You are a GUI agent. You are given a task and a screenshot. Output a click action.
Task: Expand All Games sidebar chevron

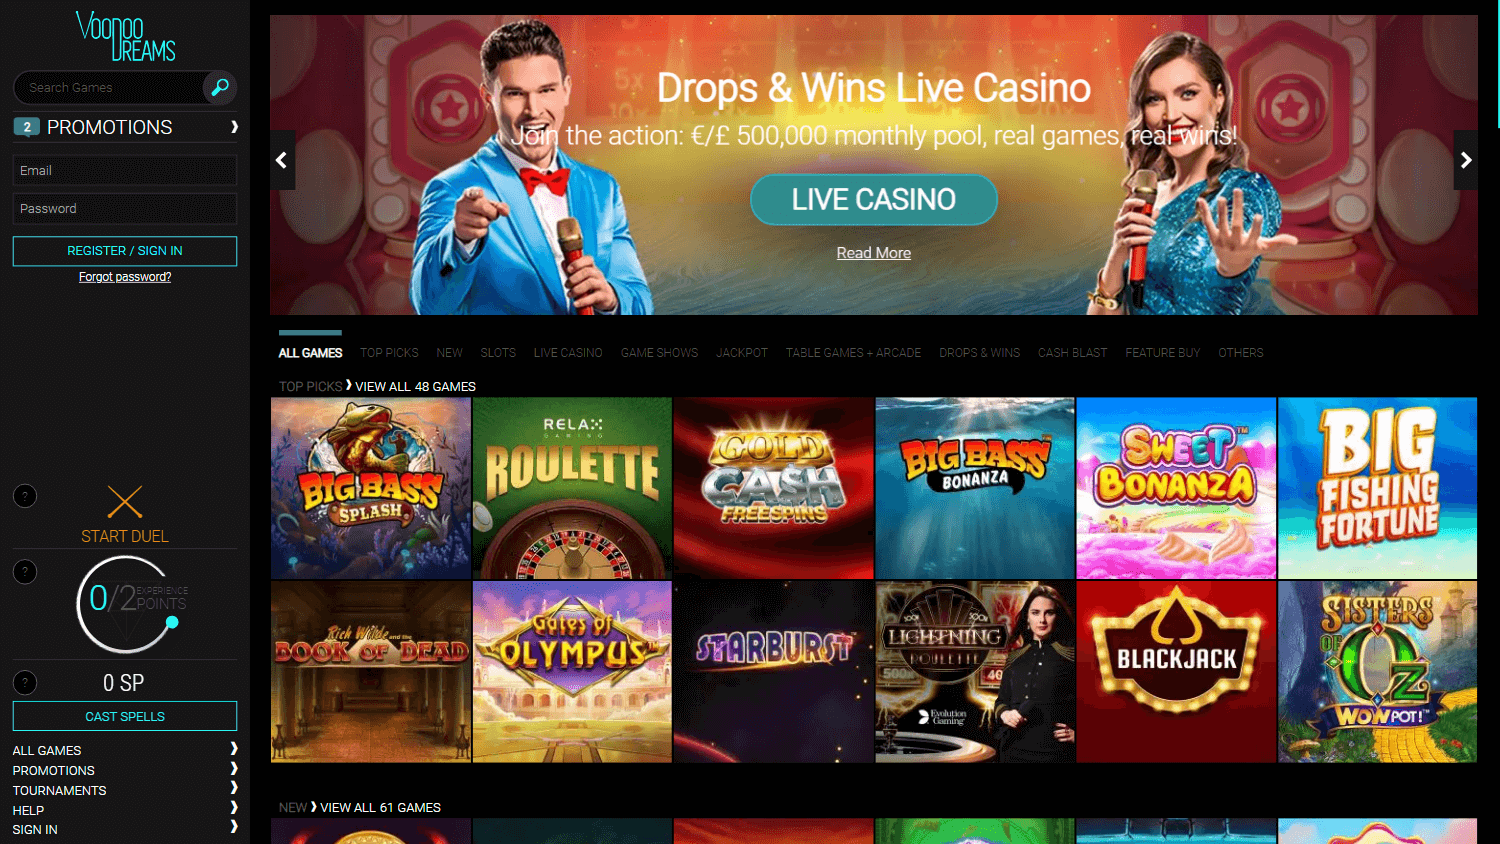(x=234, y=749)
